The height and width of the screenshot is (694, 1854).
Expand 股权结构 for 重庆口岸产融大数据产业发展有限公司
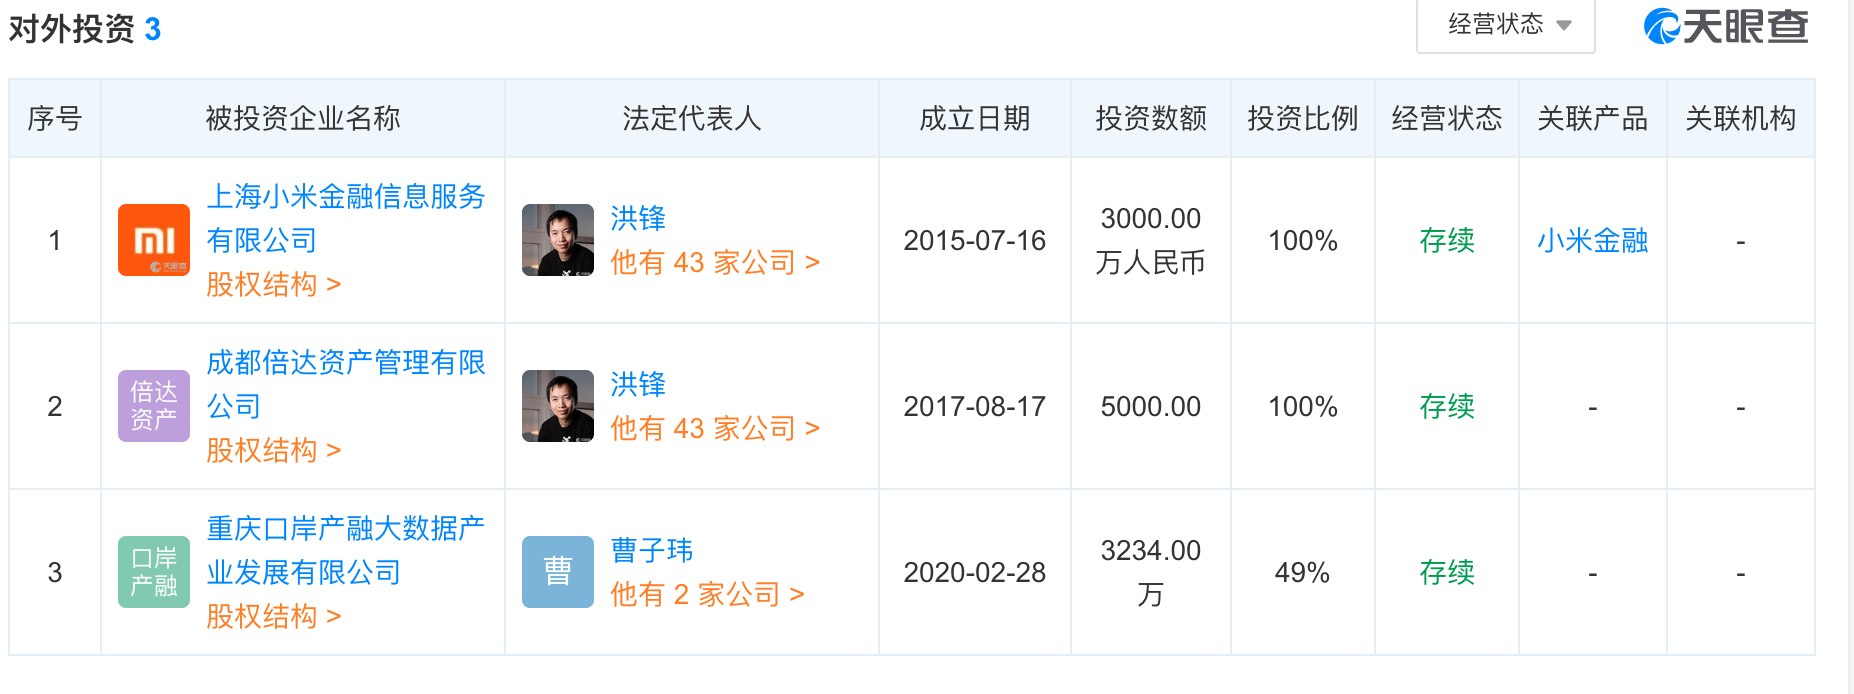pyautogui.click(x=274, y=617)
